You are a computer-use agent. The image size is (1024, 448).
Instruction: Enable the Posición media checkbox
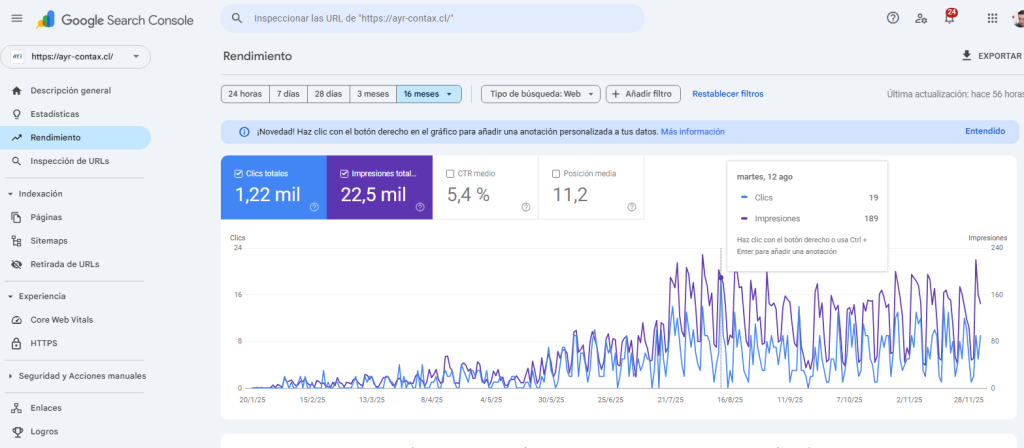pyautogui.click(x=556, y=173)
